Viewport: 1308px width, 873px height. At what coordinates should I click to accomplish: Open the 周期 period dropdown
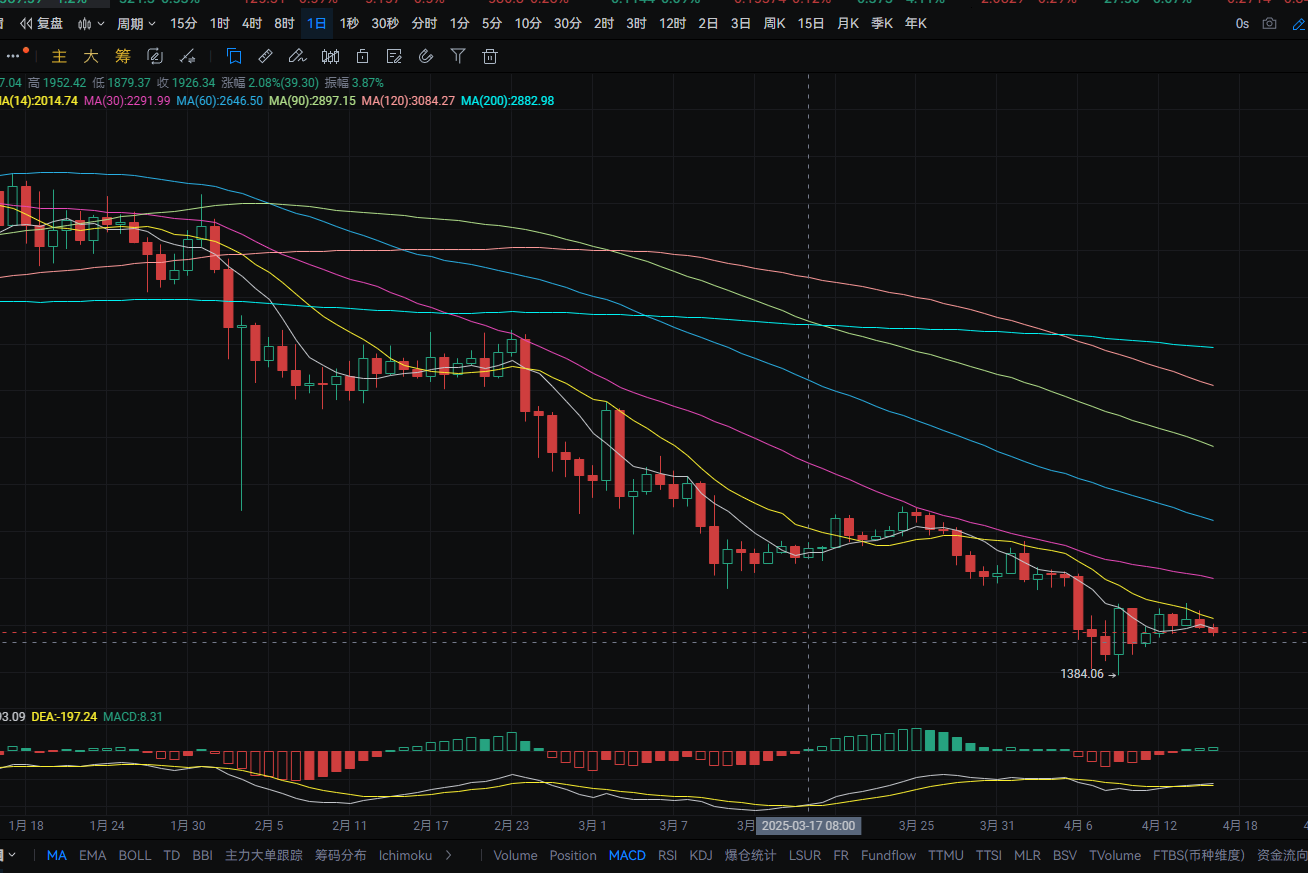(136, 23)
